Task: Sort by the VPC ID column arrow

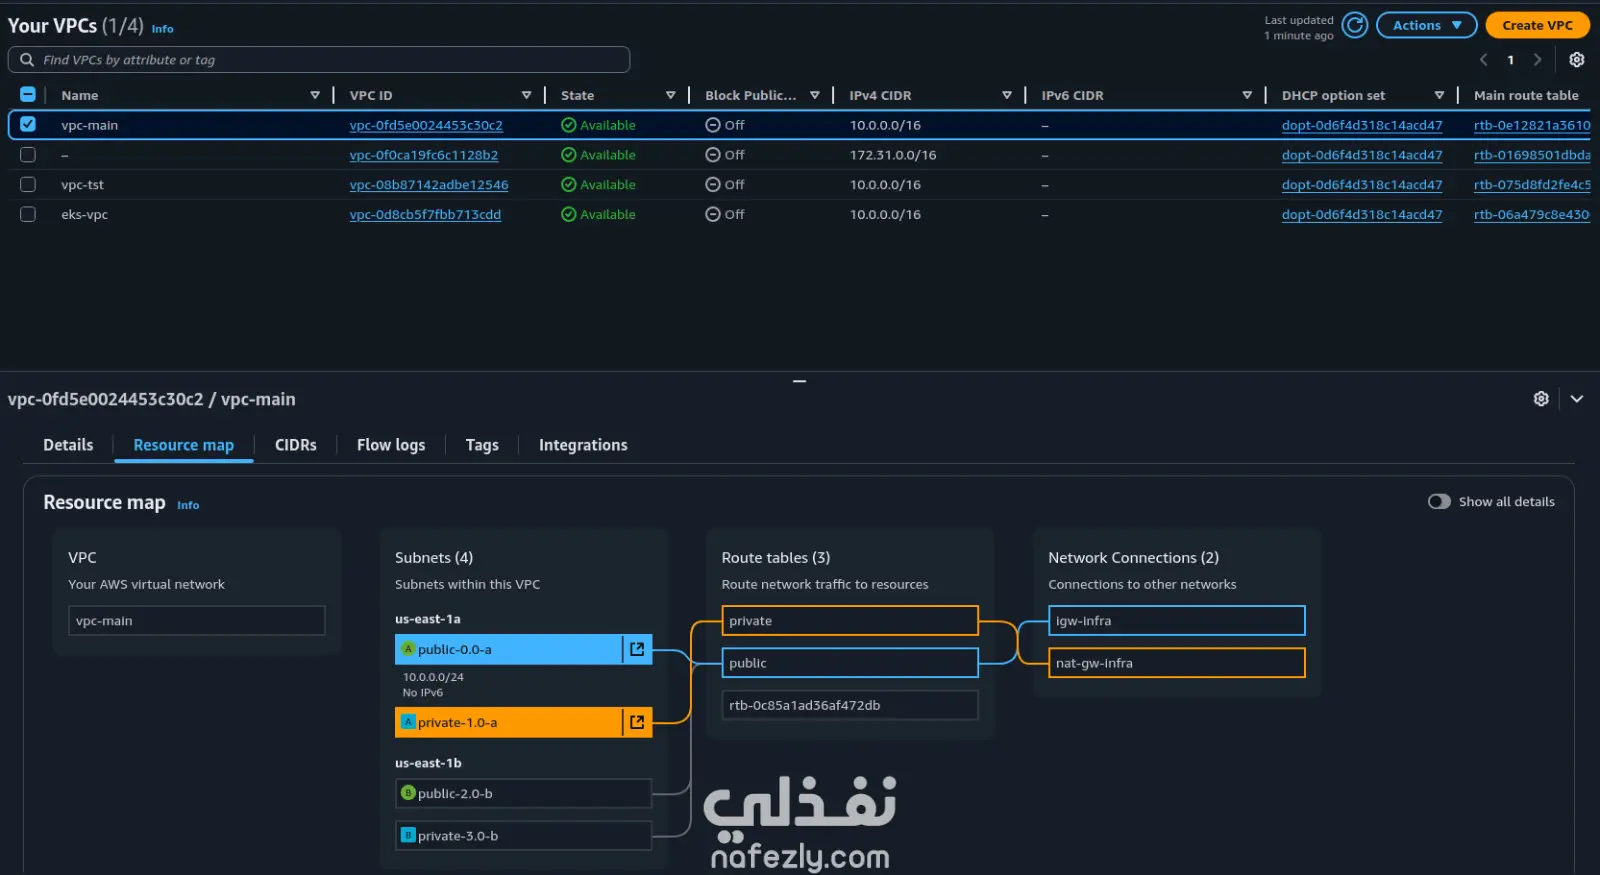Action: tap(527, 95)
